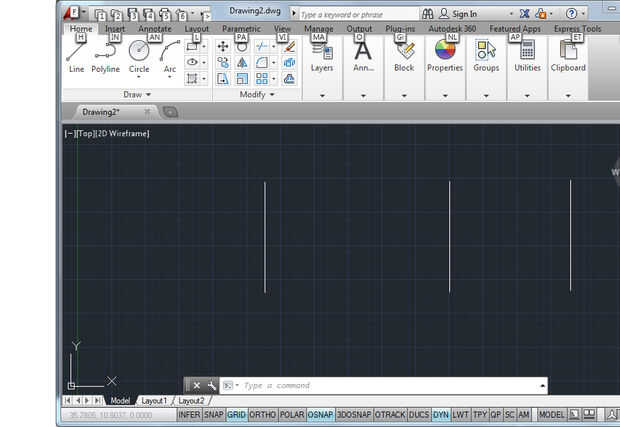Open the Help question mark icon

(x=571, y=14)
